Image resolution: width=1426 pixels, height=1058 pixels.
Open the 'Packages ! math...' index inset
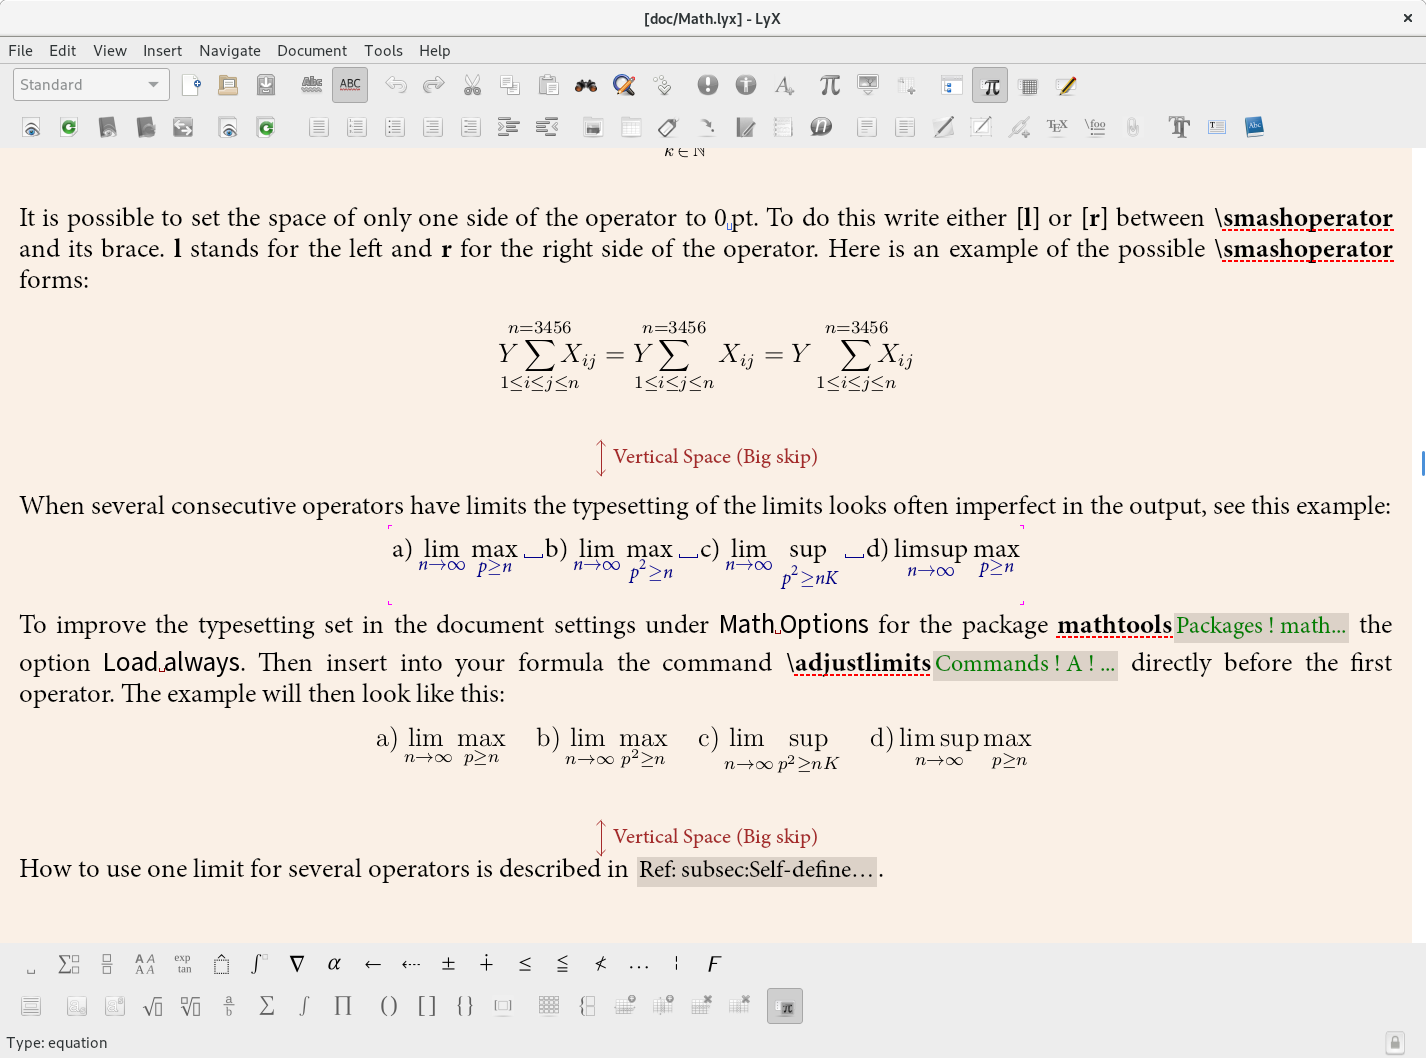pyautogui.click(x=1261, y=626)
